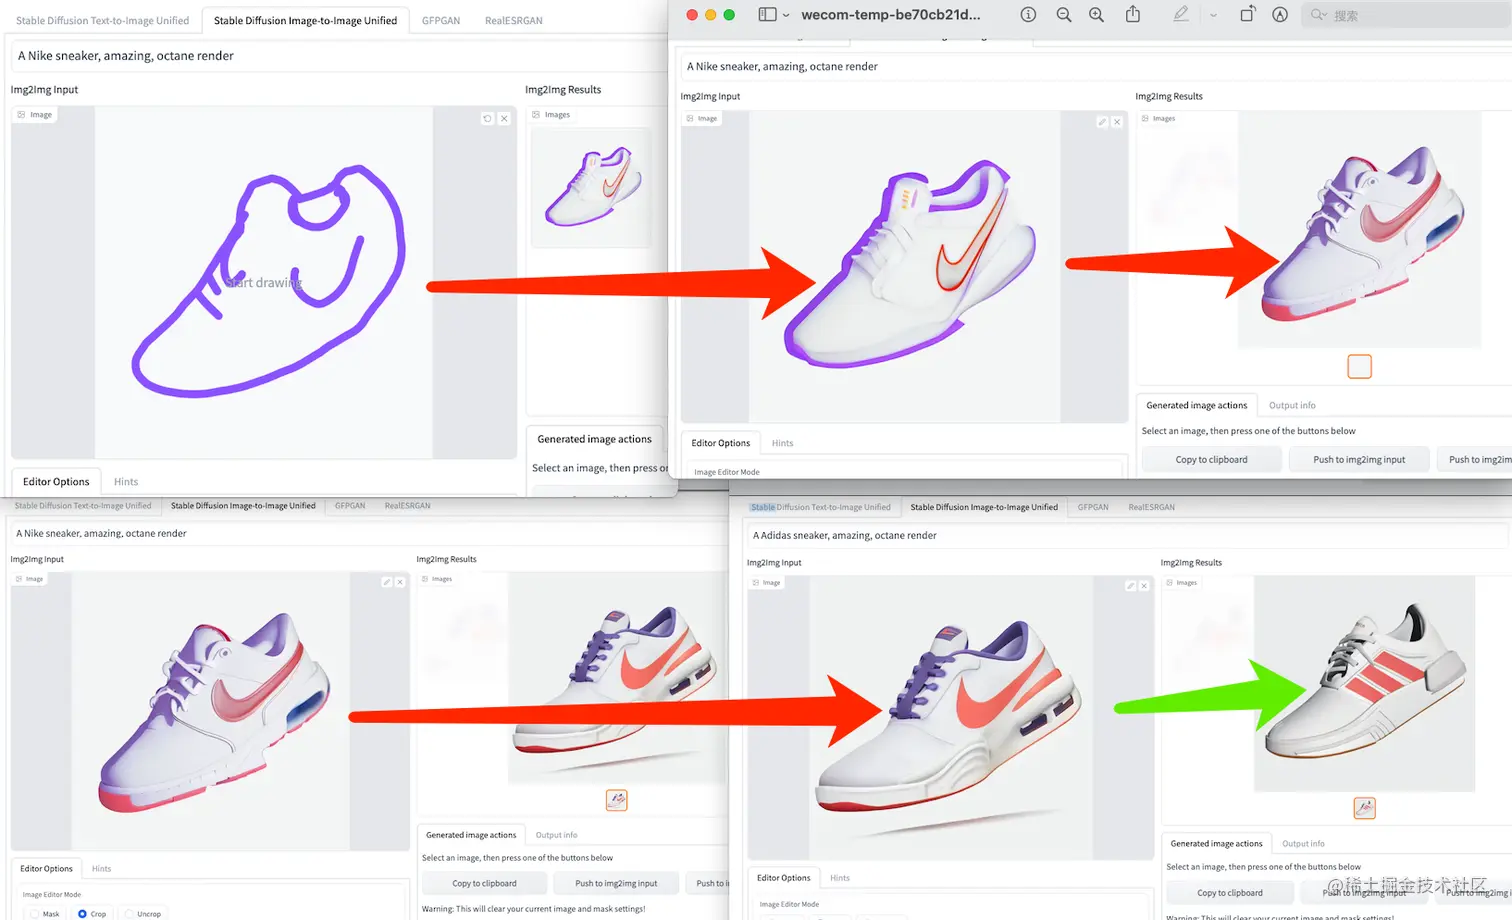Switch to the RealESRGAN tab in the Adidas panel

click(1152, 507)
